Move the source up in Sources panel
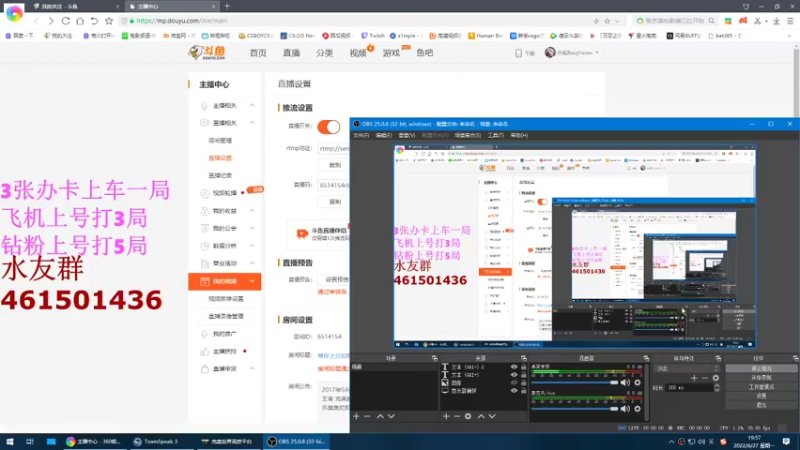 pos(481,416)
